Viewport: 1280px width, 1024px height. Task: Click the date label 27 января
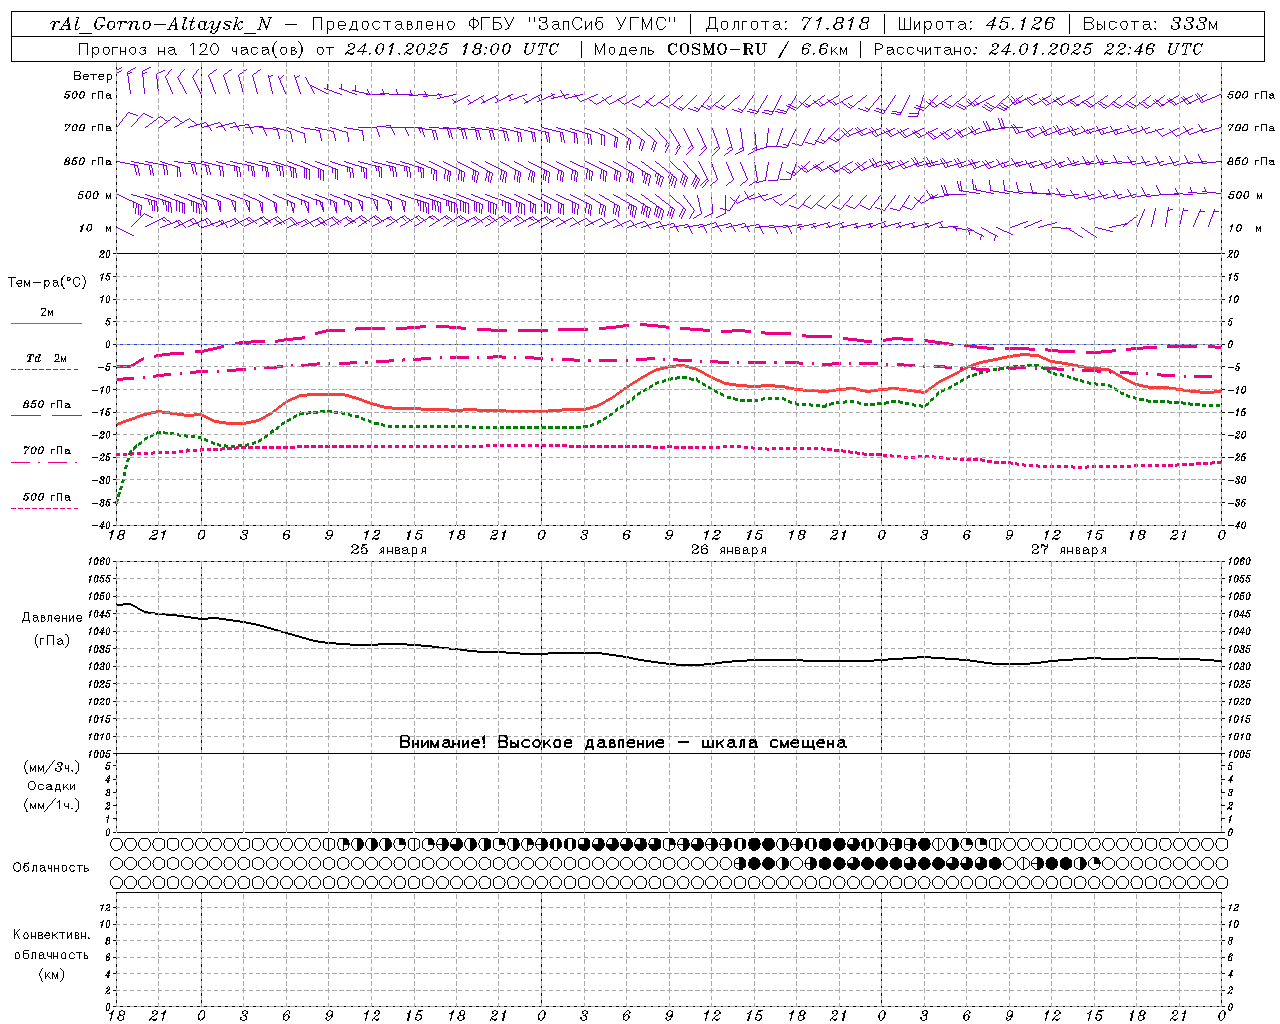pyautogui.click(x=1069, y=550)
